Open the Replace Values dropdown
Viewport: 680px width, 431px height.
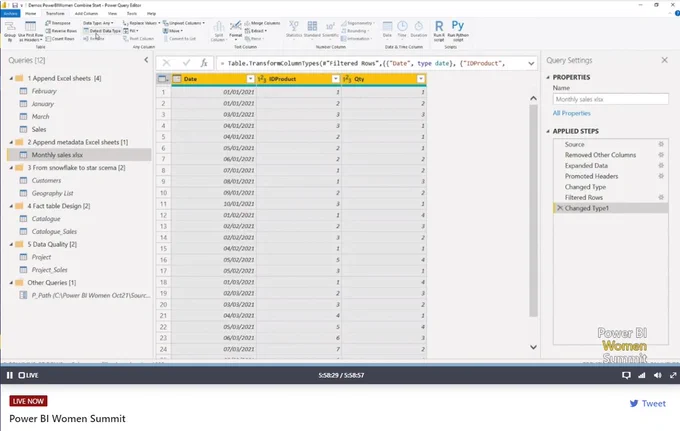(141, 23)
